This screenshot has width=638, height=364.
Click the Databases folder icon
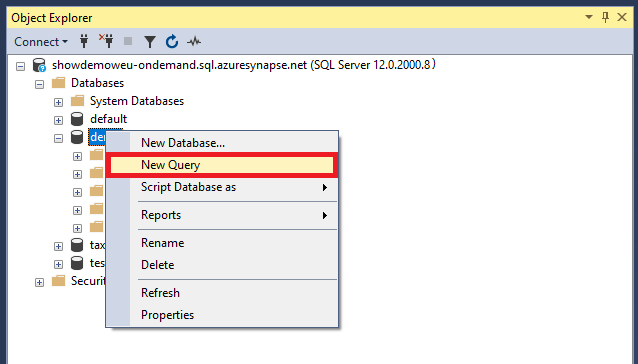[59, 83]
